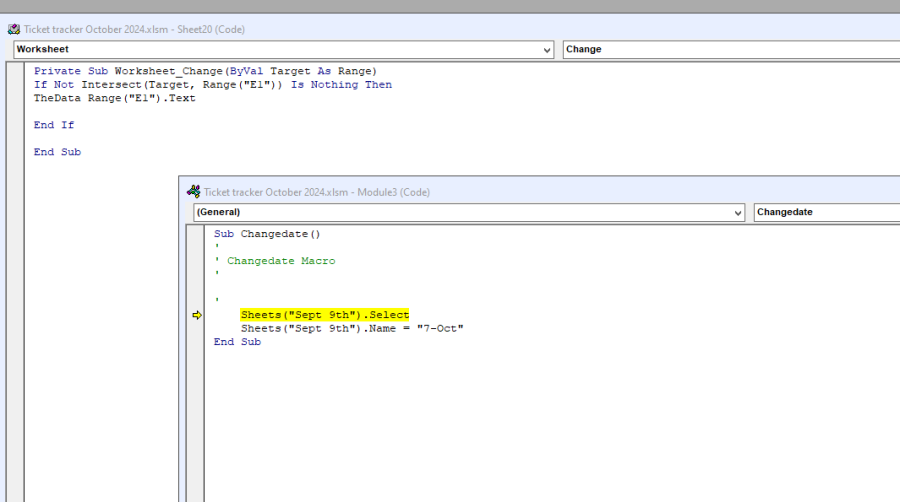The height and width of the screenshot is (502, 900).
Task: Click the yellow execution pointer arrow in margin
Action: pyautogui.click(x=197, y=315)
